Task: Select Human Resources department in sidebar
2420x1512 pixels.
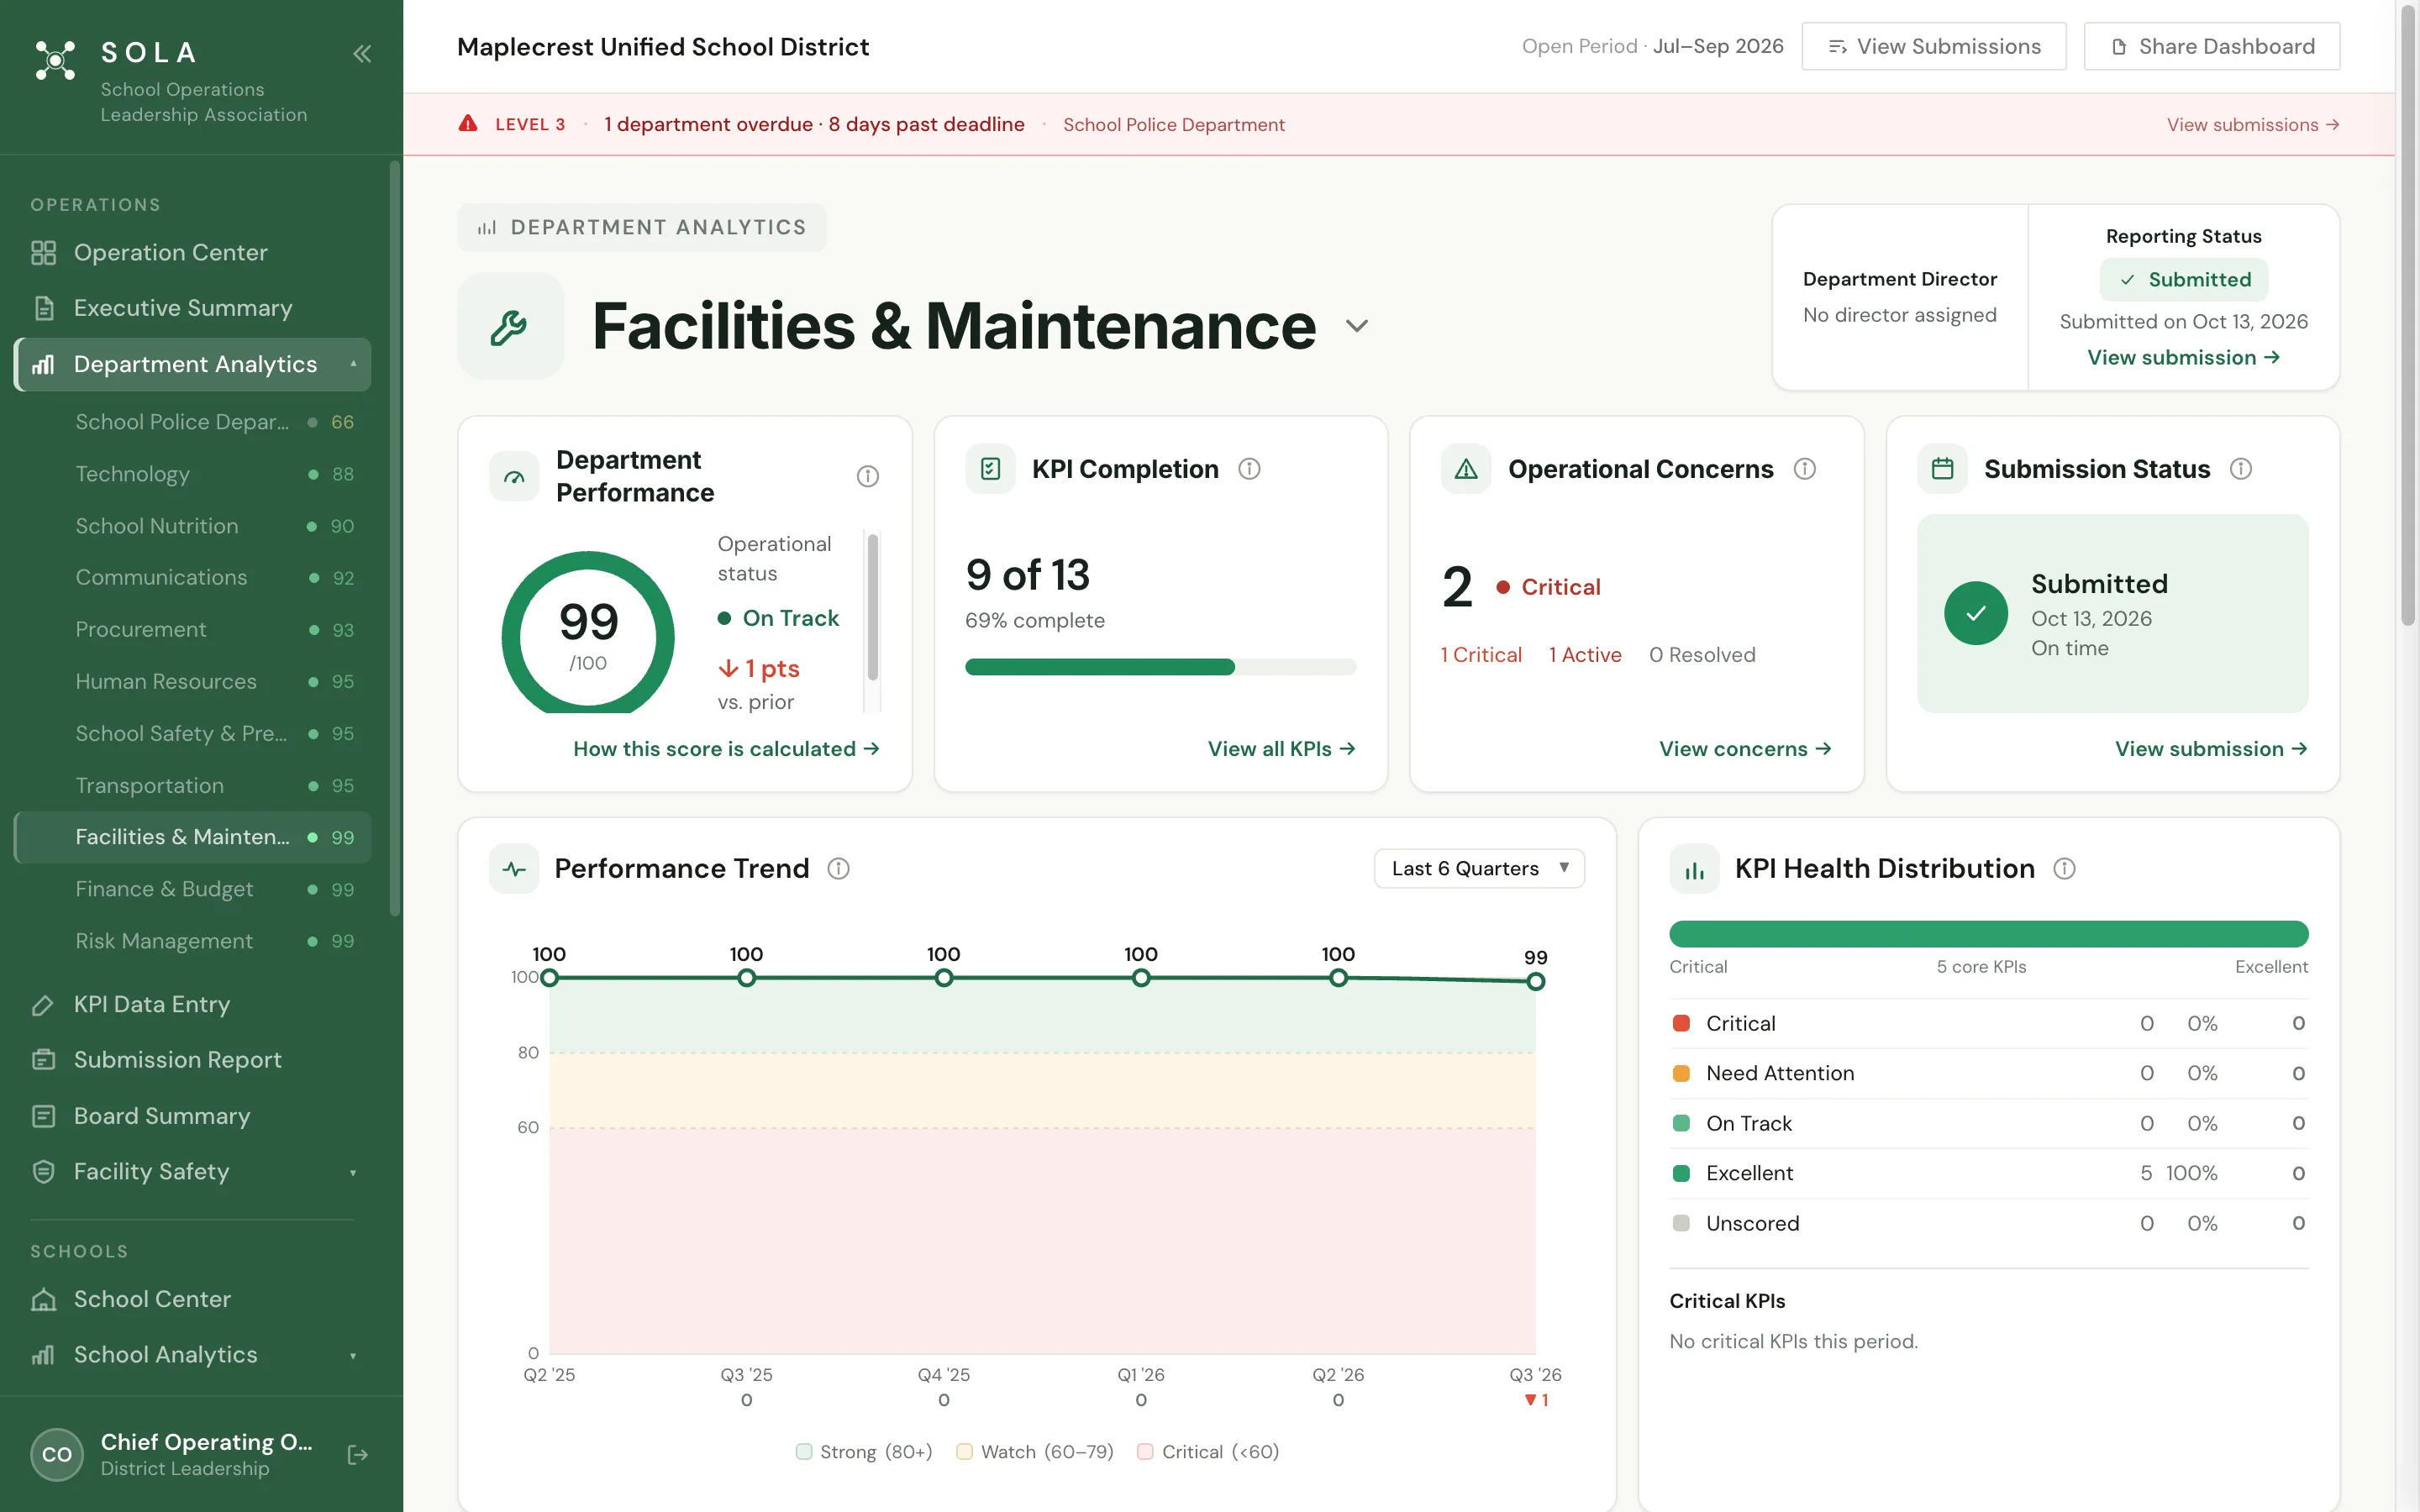Action: click(x=193, y=682)
